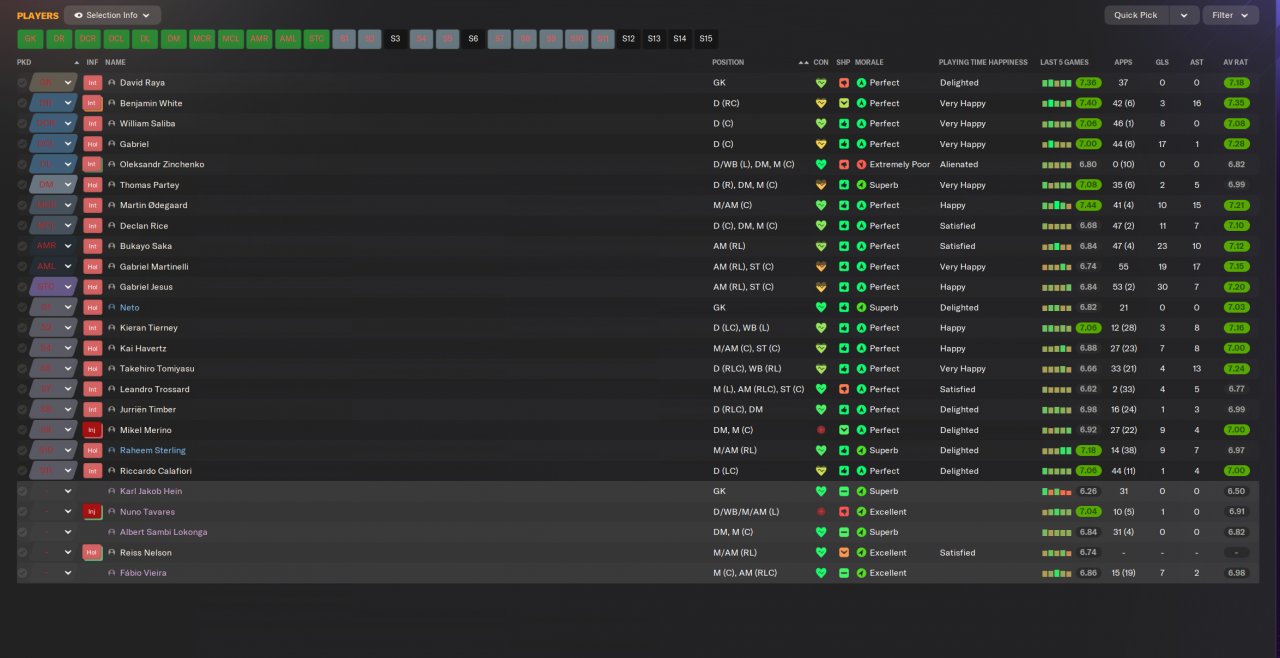The image size is (1280, 658).
Task: Click the Inj injury icon beside Nuno Tavares
Action: (93, 512)
